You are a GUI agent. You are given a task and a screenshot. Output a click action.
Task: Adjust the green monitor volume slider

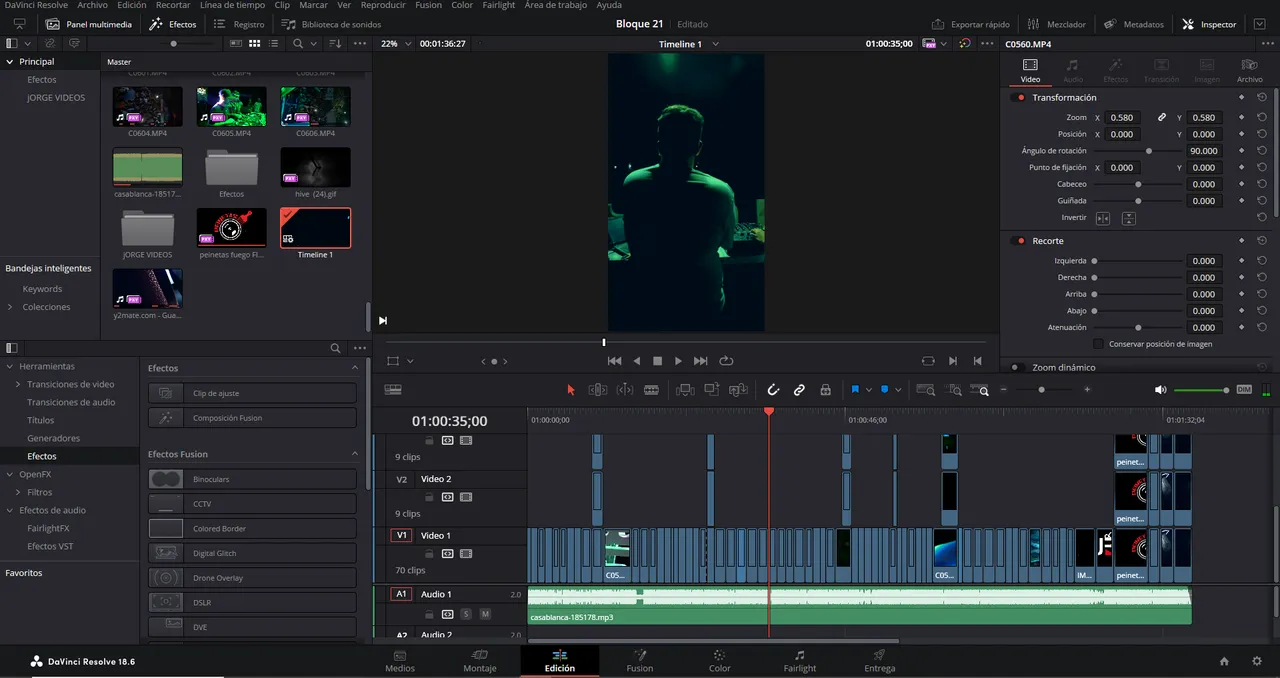point(1201,390)
